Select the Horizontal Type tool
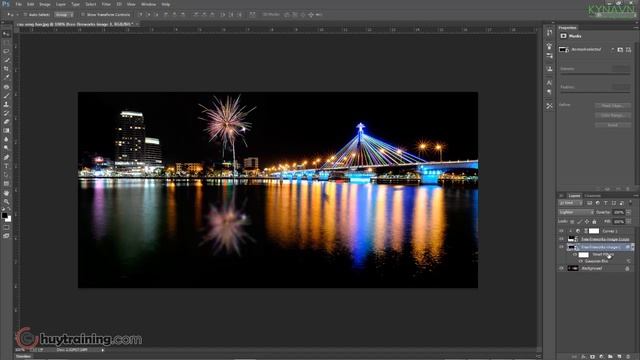This screenshot has height=360, width=640. point(6,166)
